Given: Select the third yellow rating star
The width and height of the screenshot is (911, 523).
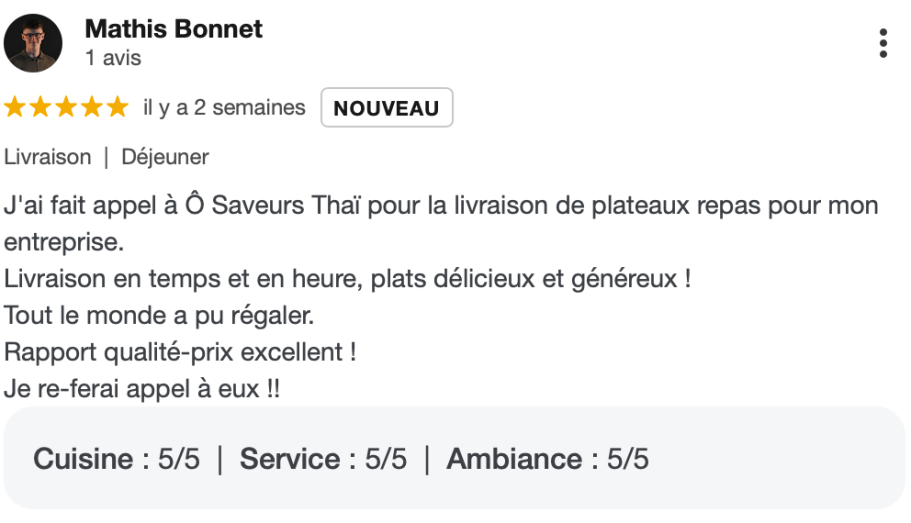Looking at the screenshot, I should tap(67, 108).
